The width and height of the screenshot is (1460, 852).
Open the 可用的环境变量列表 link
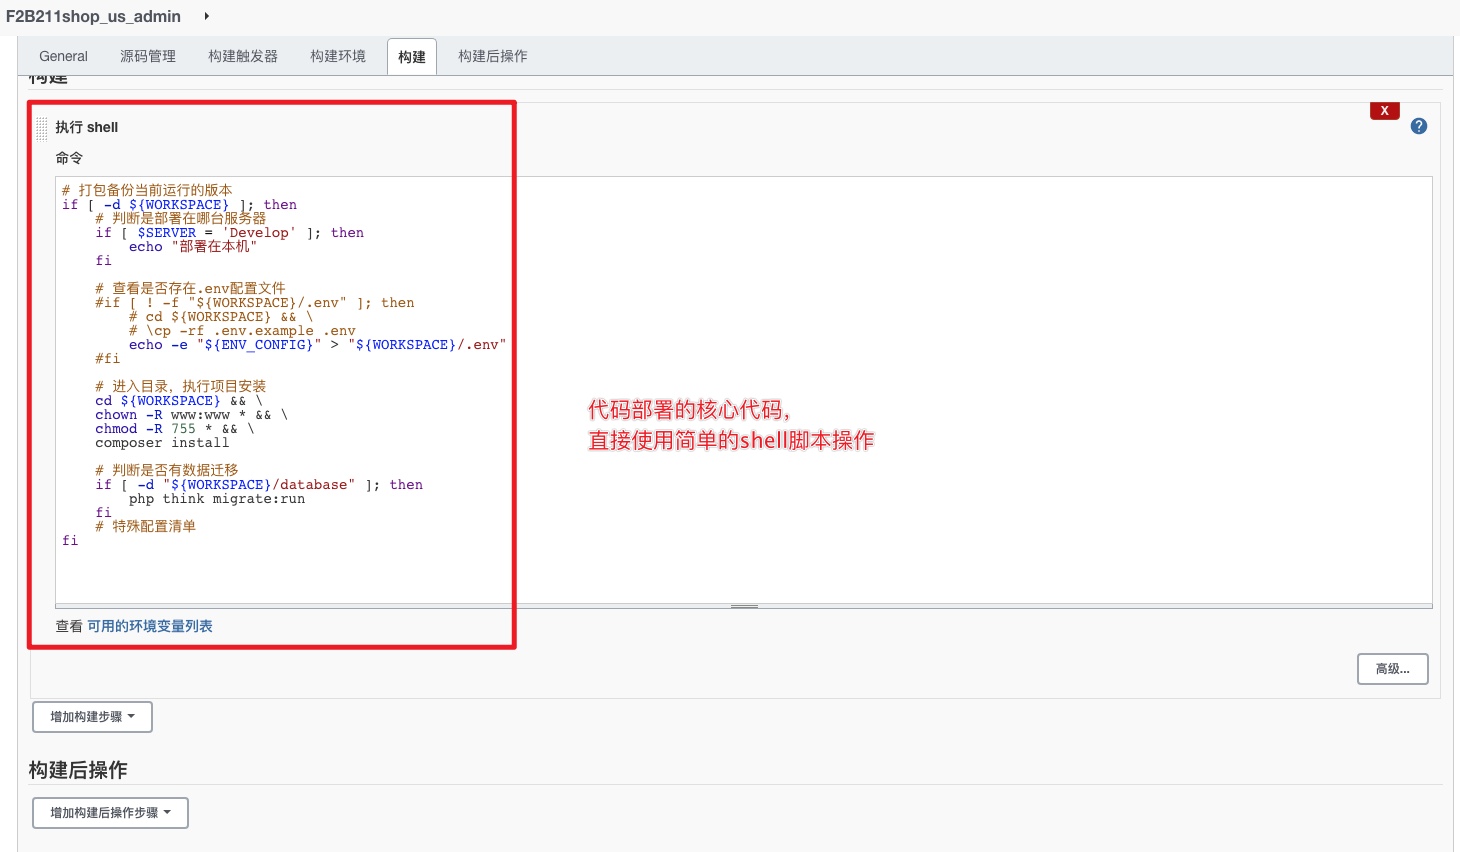150,626
